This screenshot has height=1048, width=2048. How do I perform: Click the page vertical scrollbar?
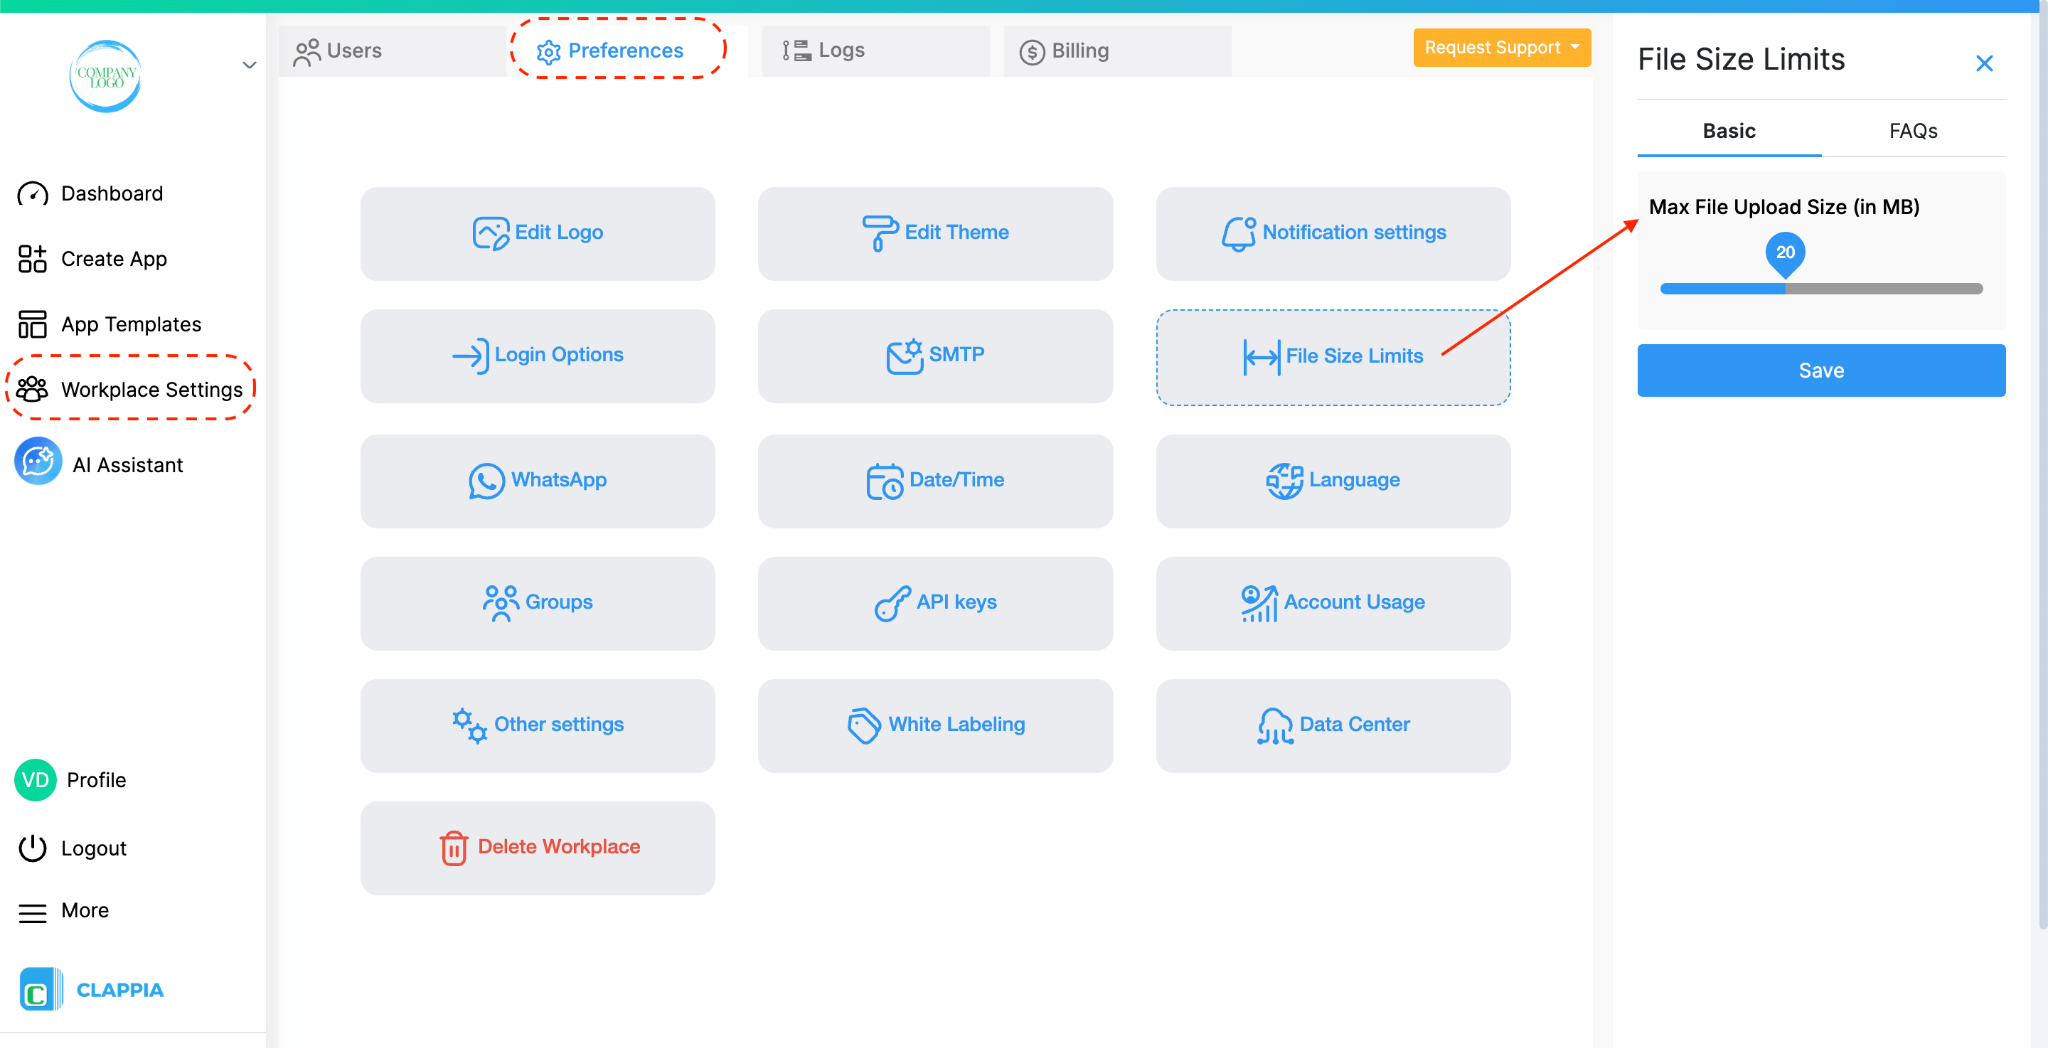(x=2042, y=470)
